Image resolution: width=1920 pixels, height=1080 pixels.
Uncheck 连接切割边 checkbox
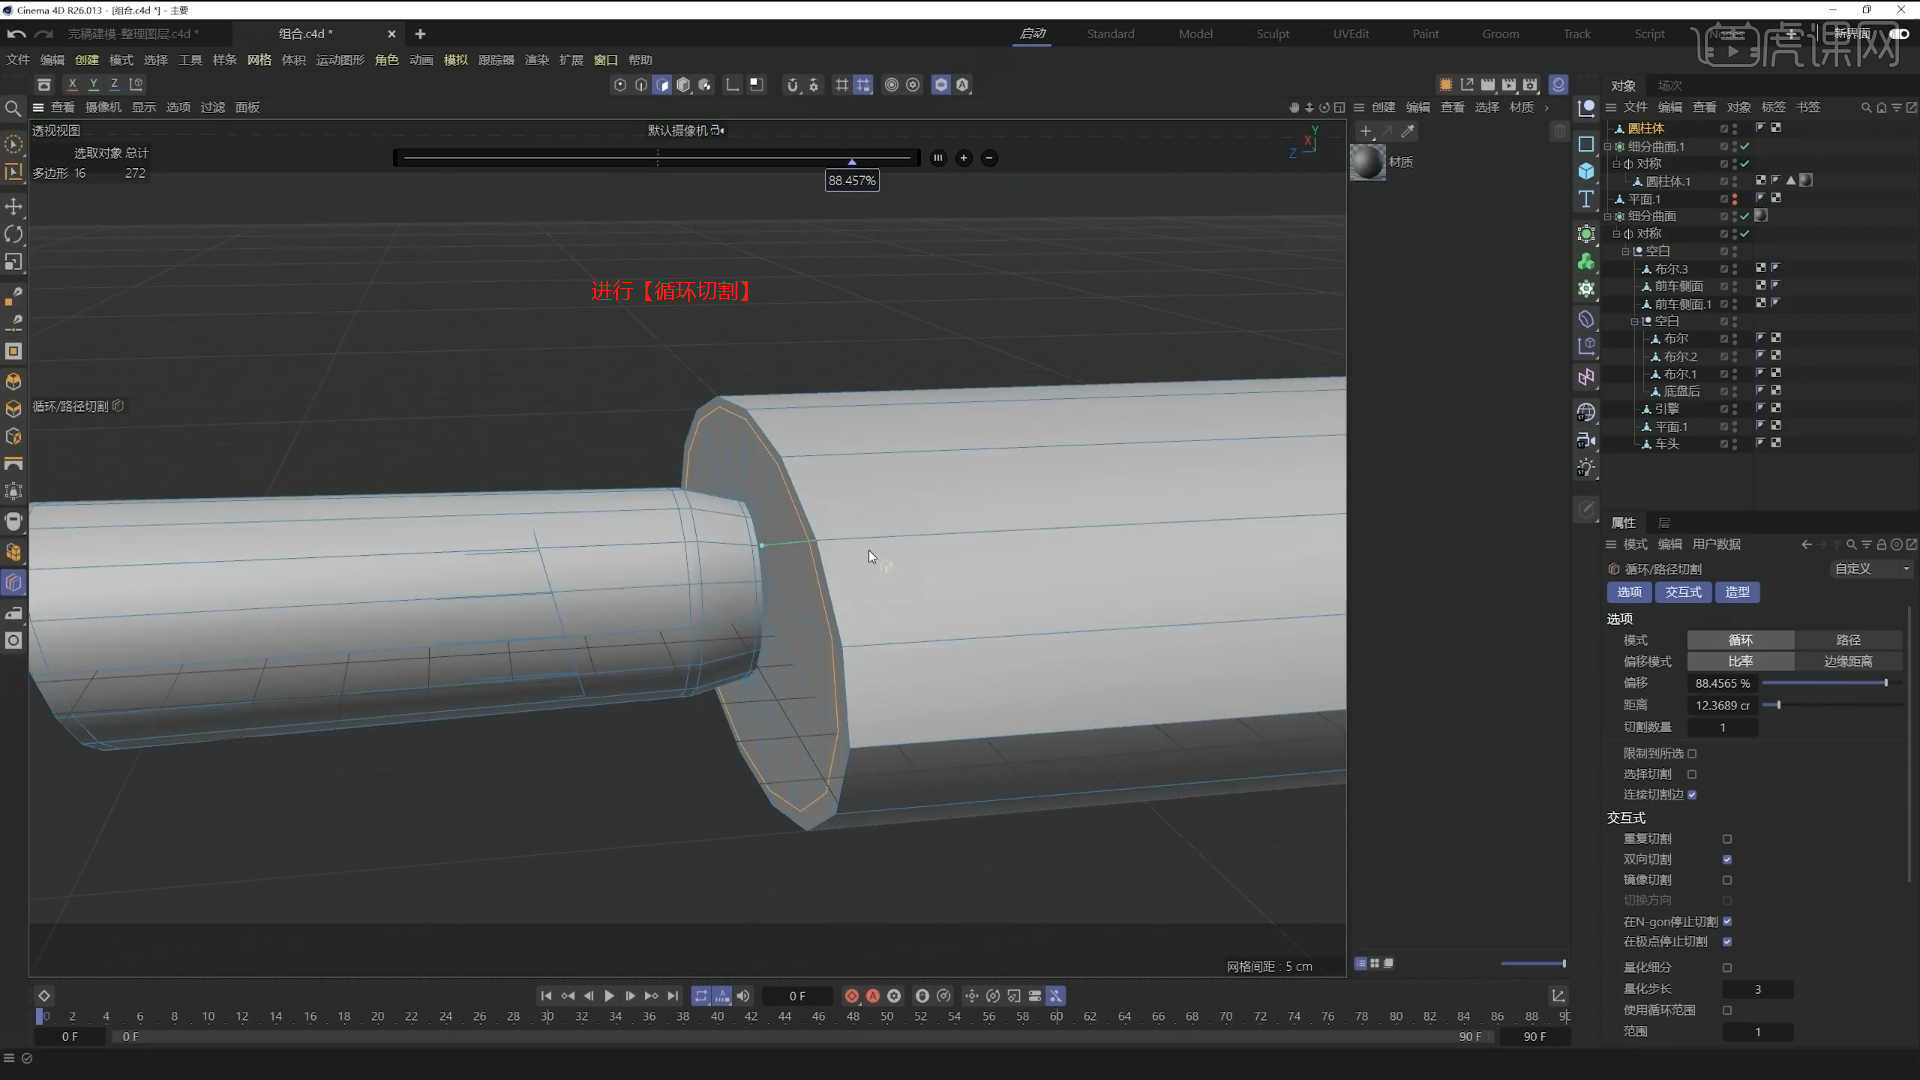1692,795
